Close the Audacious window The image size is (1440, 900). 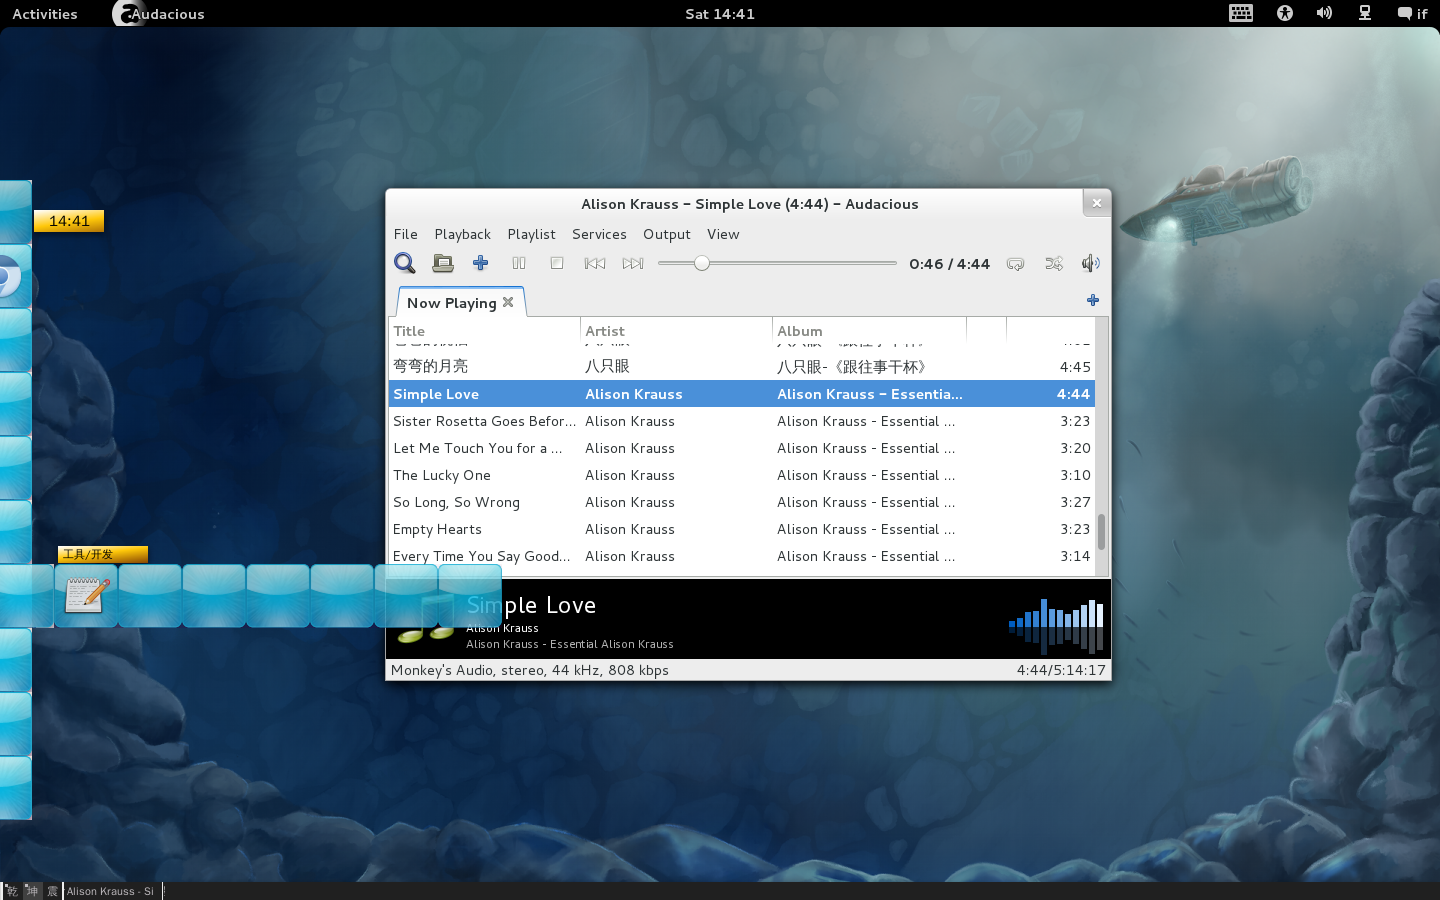click(1097, 203)
